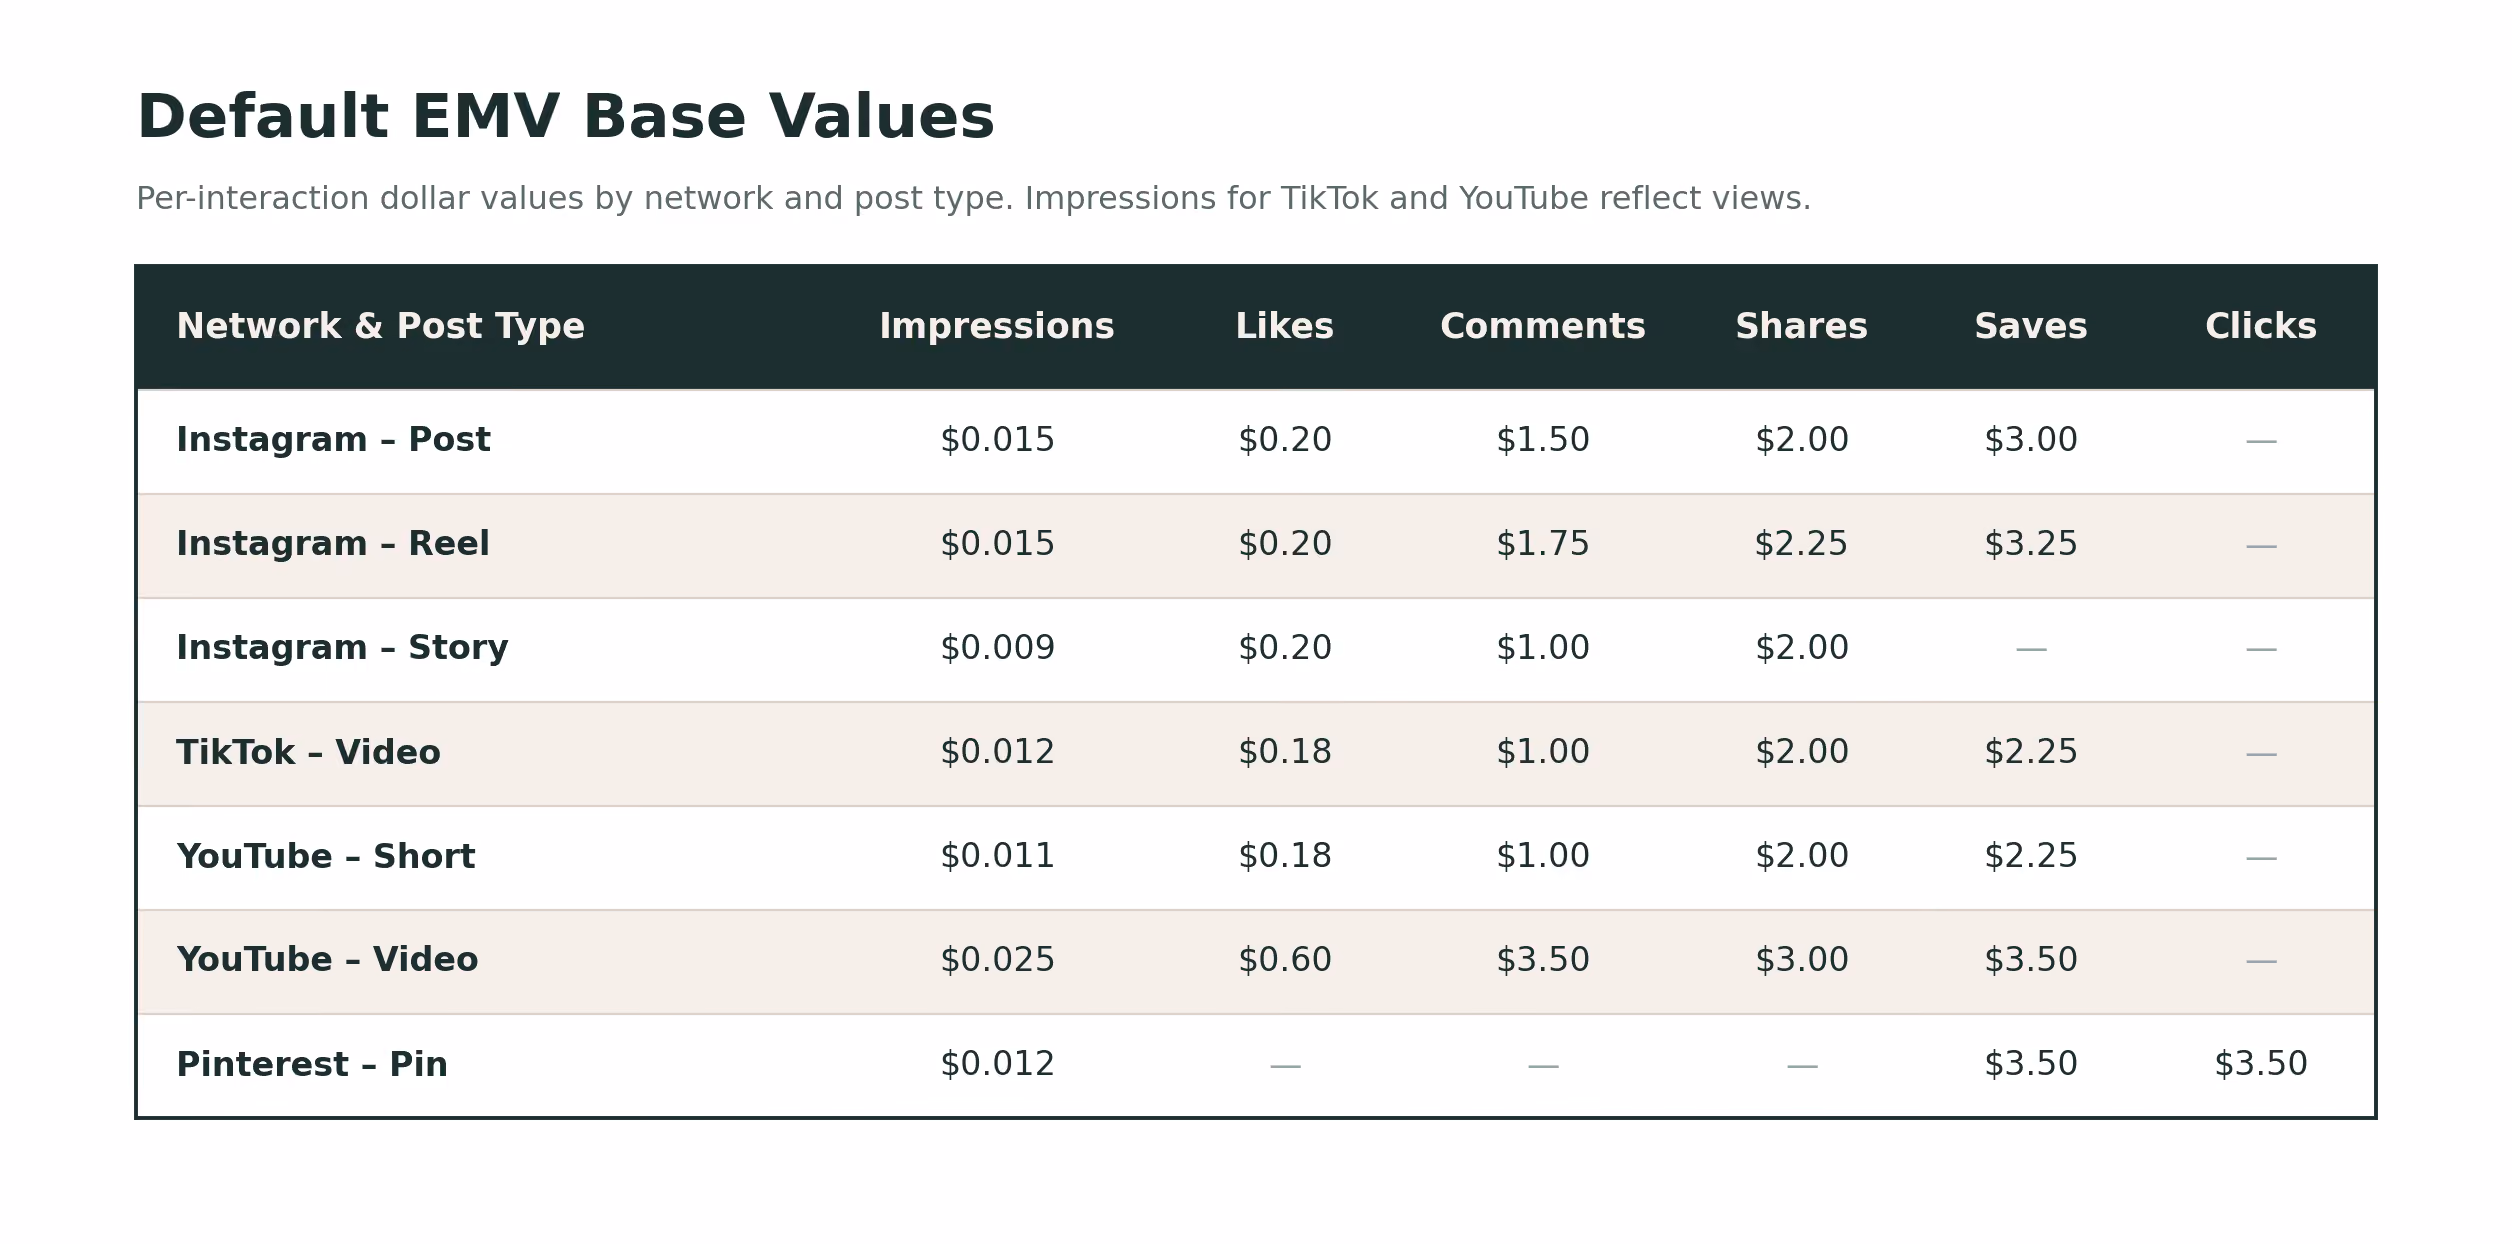Click the TikTok – Video row label
This screenshot has height=1244, width=2512.
click(308, 753)
